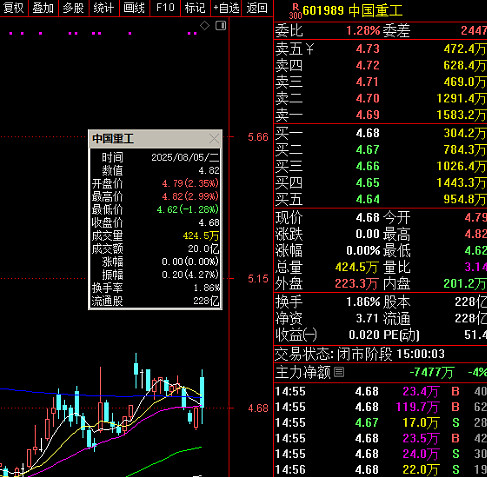Image resolution: width=487 pixels, height=477 pixels.
Task: Click the ¥ icon next to 卖五
Action: click(x=310, y=49)
